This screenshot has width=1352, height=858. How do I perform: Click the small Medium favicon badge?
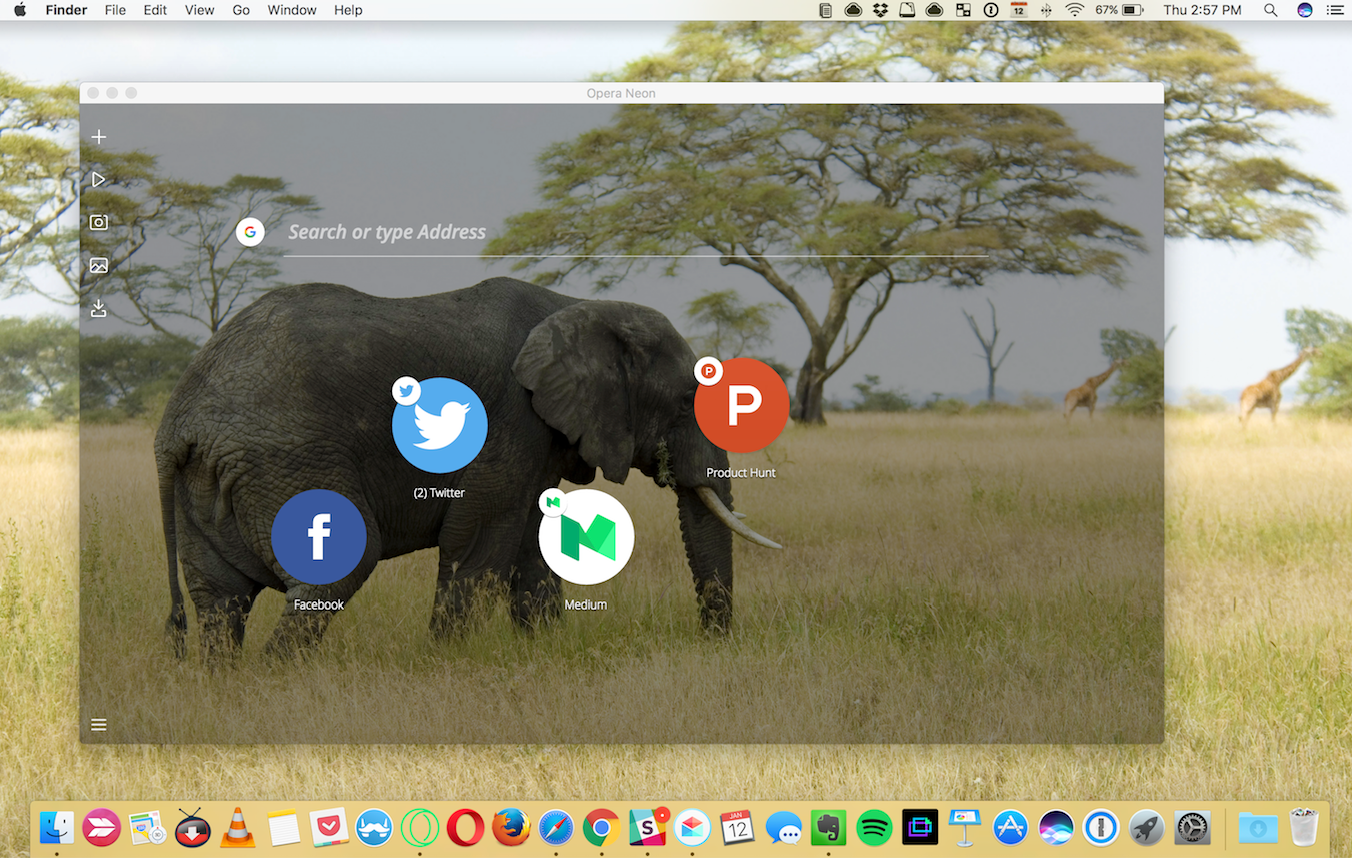(553, 503)
